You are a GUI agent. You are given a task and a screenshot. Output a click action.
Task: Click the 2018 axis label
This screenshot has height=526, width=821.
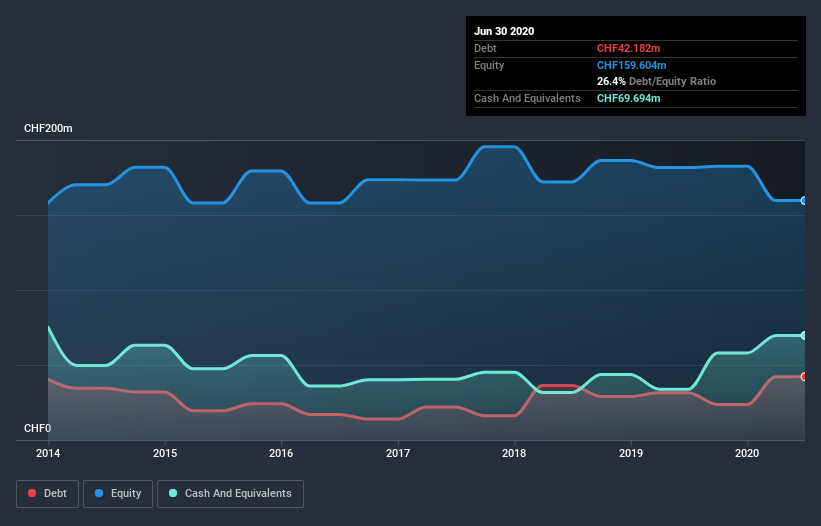[x=514, y=453]
